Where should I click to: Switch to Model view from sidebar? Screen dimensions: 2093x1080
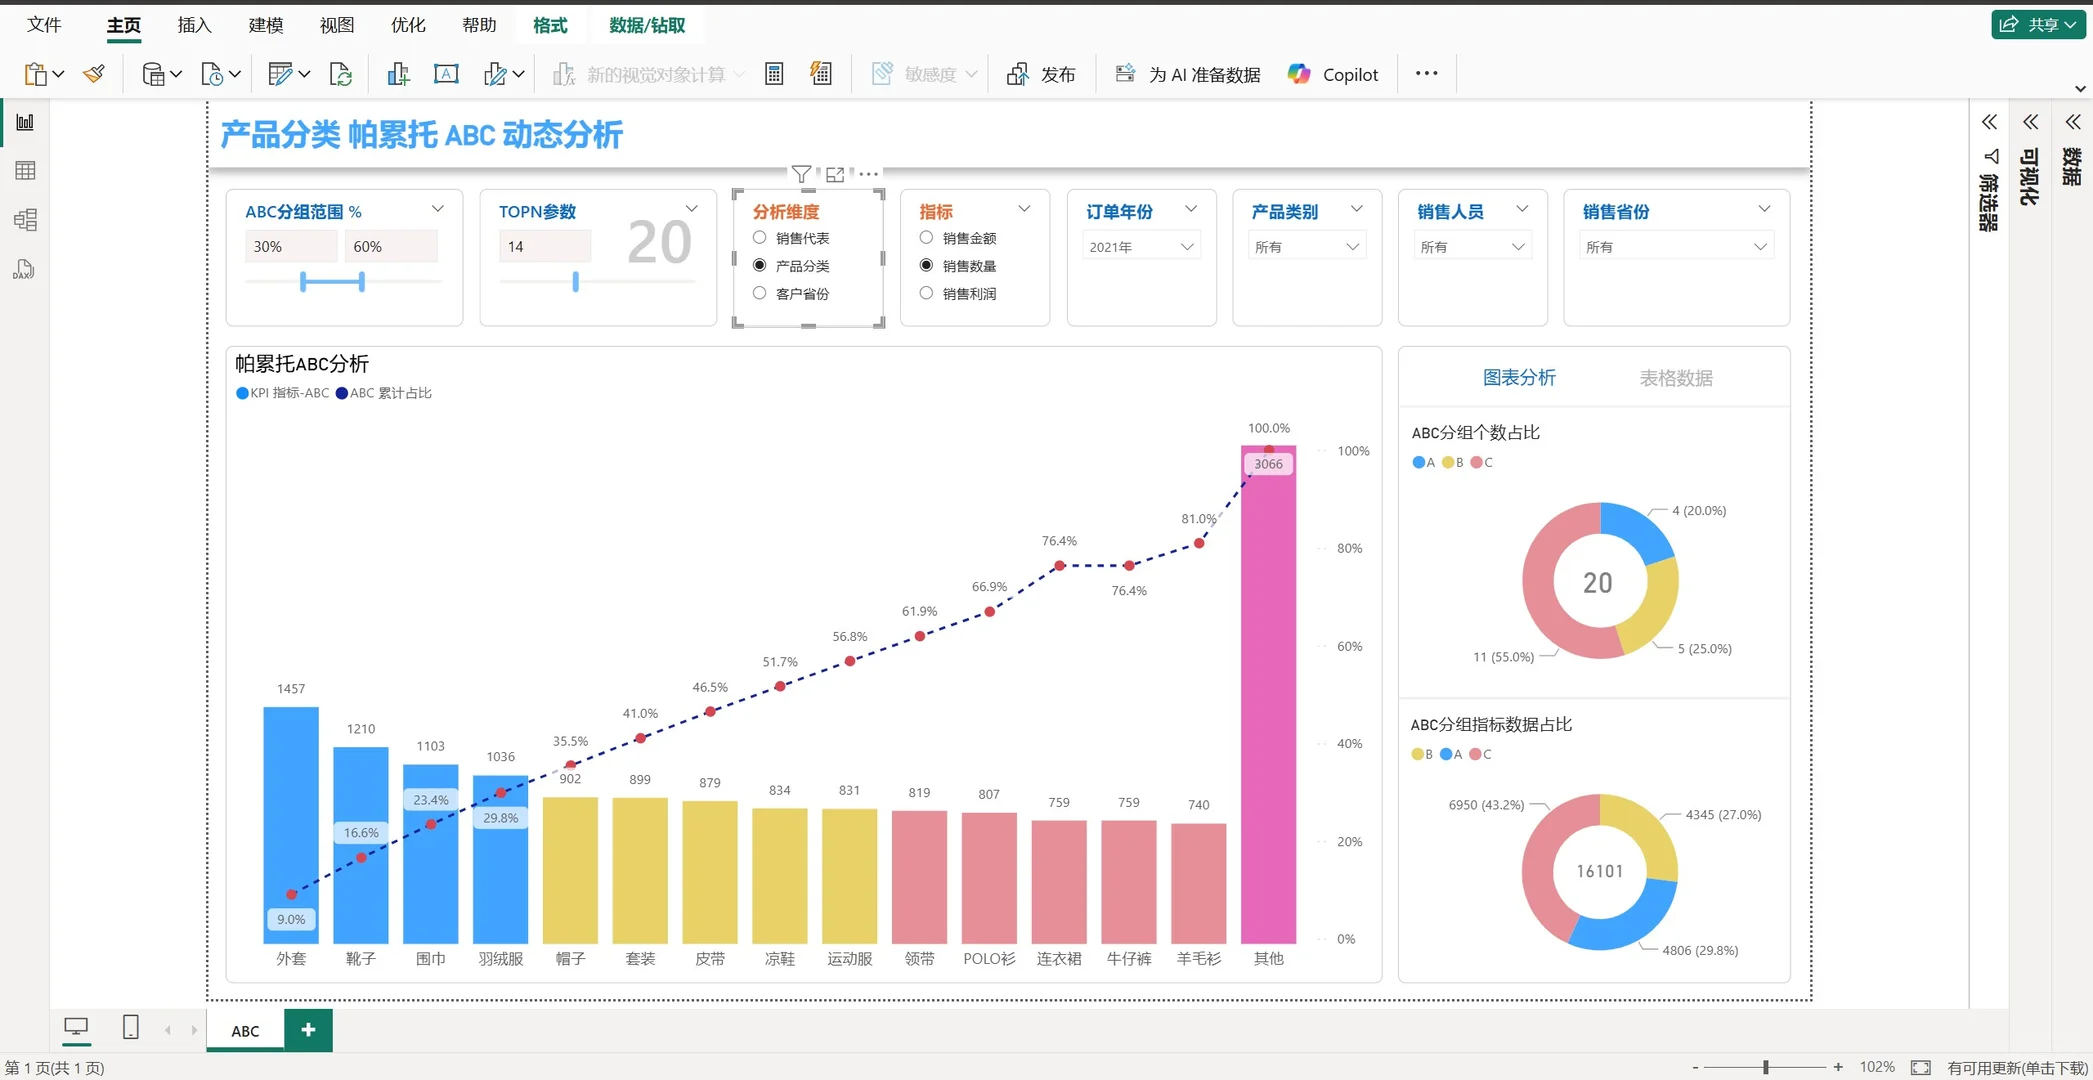click(24, 220)
